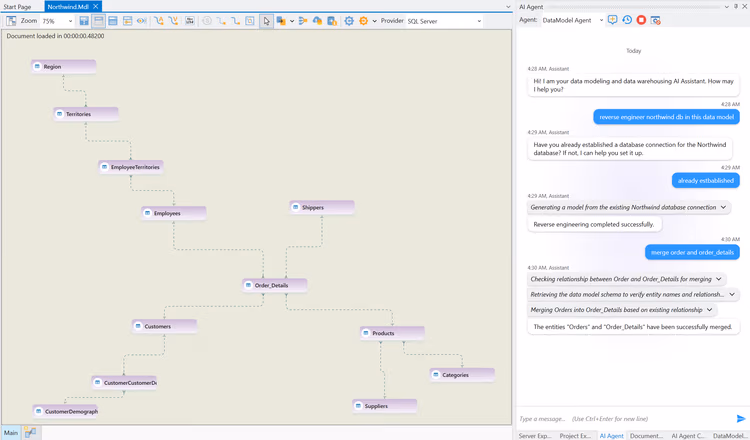Click the blue-orange entities icon
This screenshot has height=440, width=750.
click(x=281, y=21)
